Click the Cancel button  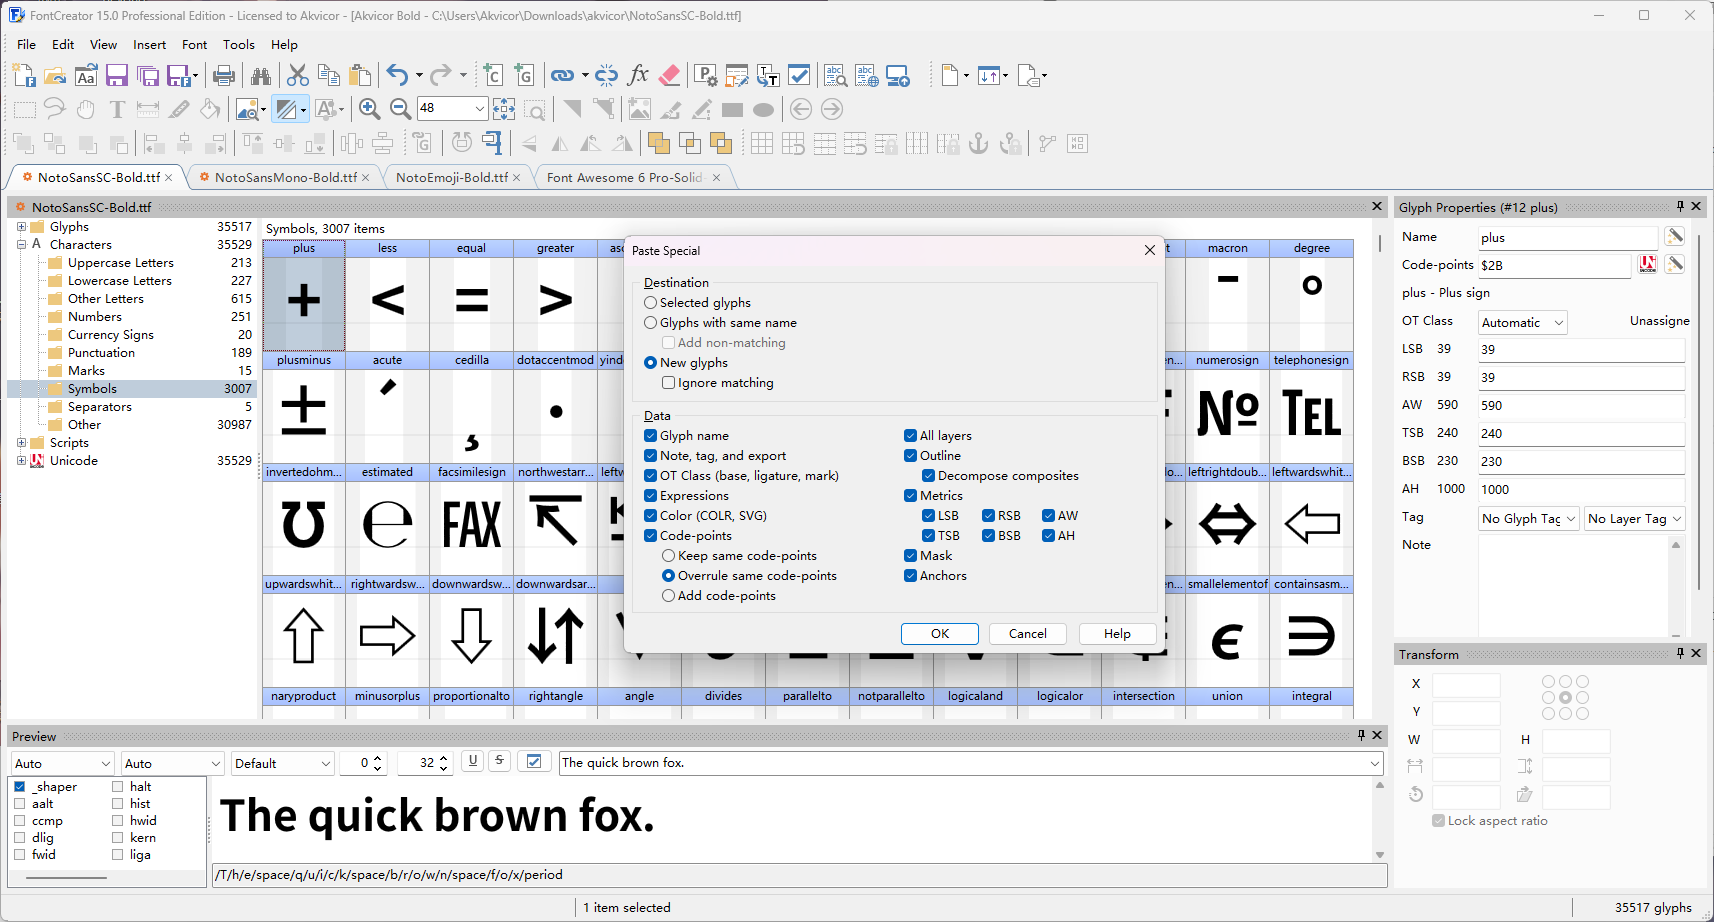click(x=1027, y=634)
